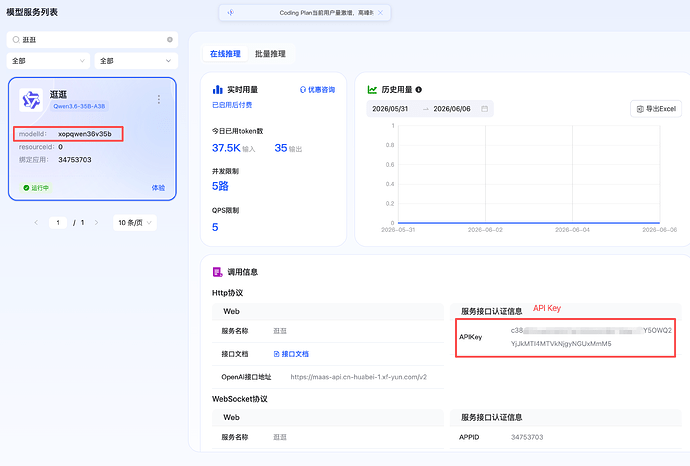Viewport: 690px width, 466px height.
Task: Click the info icon next to 历史用量
Action: tap(418, 90)
